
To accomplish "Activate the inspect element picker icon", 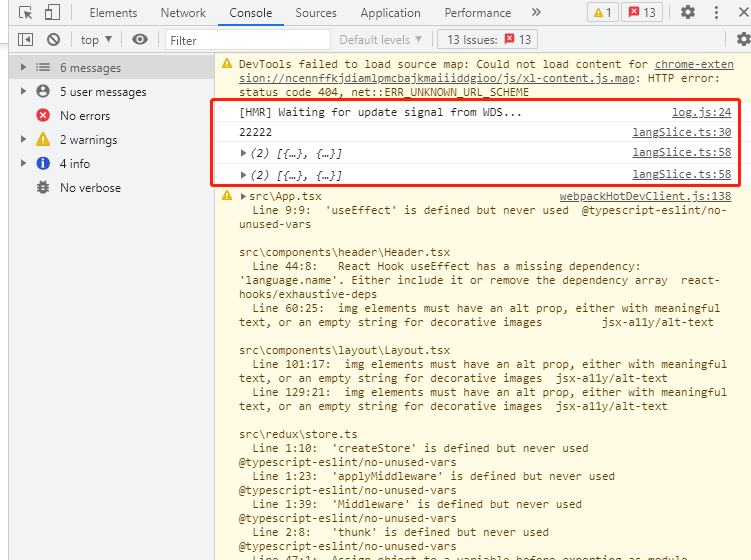I will click(x=25, y=12).
